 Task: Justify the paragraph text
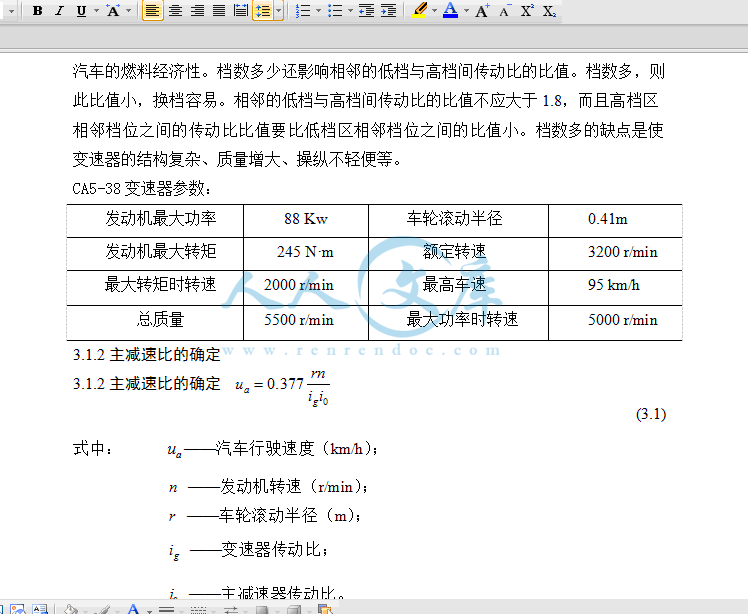[219, 10]
